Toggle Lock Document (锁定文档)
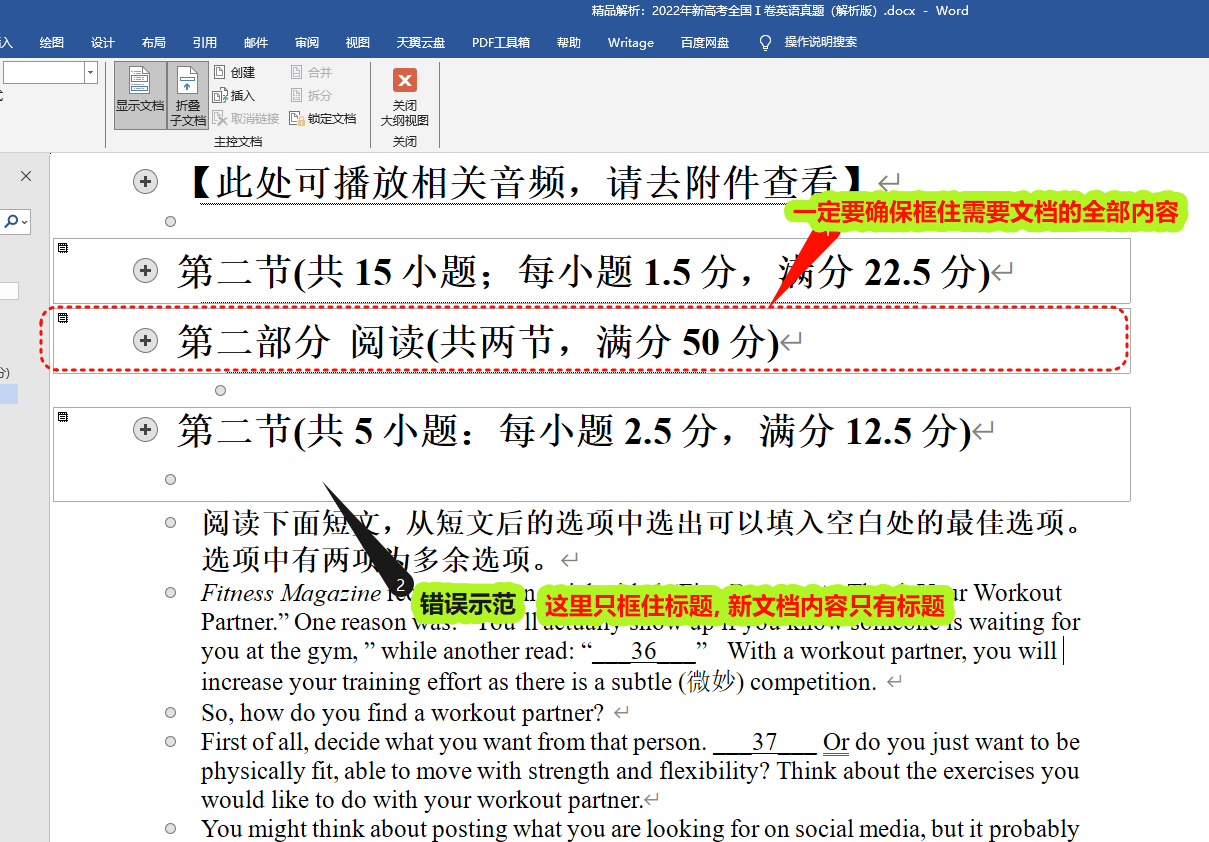The image size is (1209, 842). tap(323, 118)
